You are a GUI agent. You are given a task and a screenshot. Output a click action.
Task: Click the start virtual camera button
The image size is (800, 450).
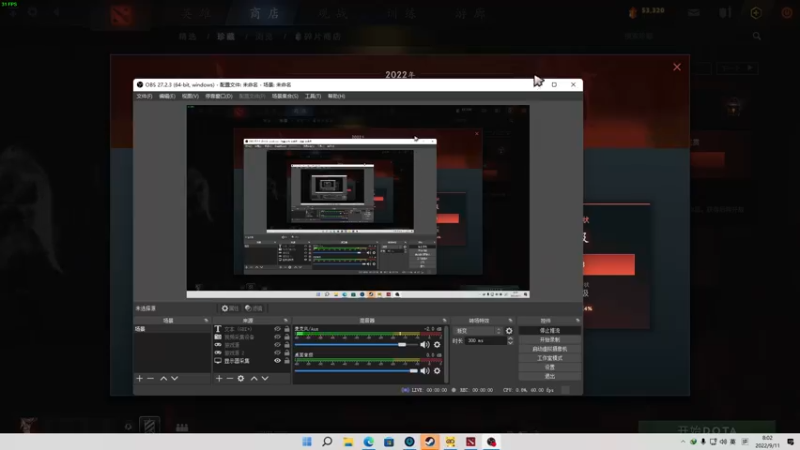[549, 349]
